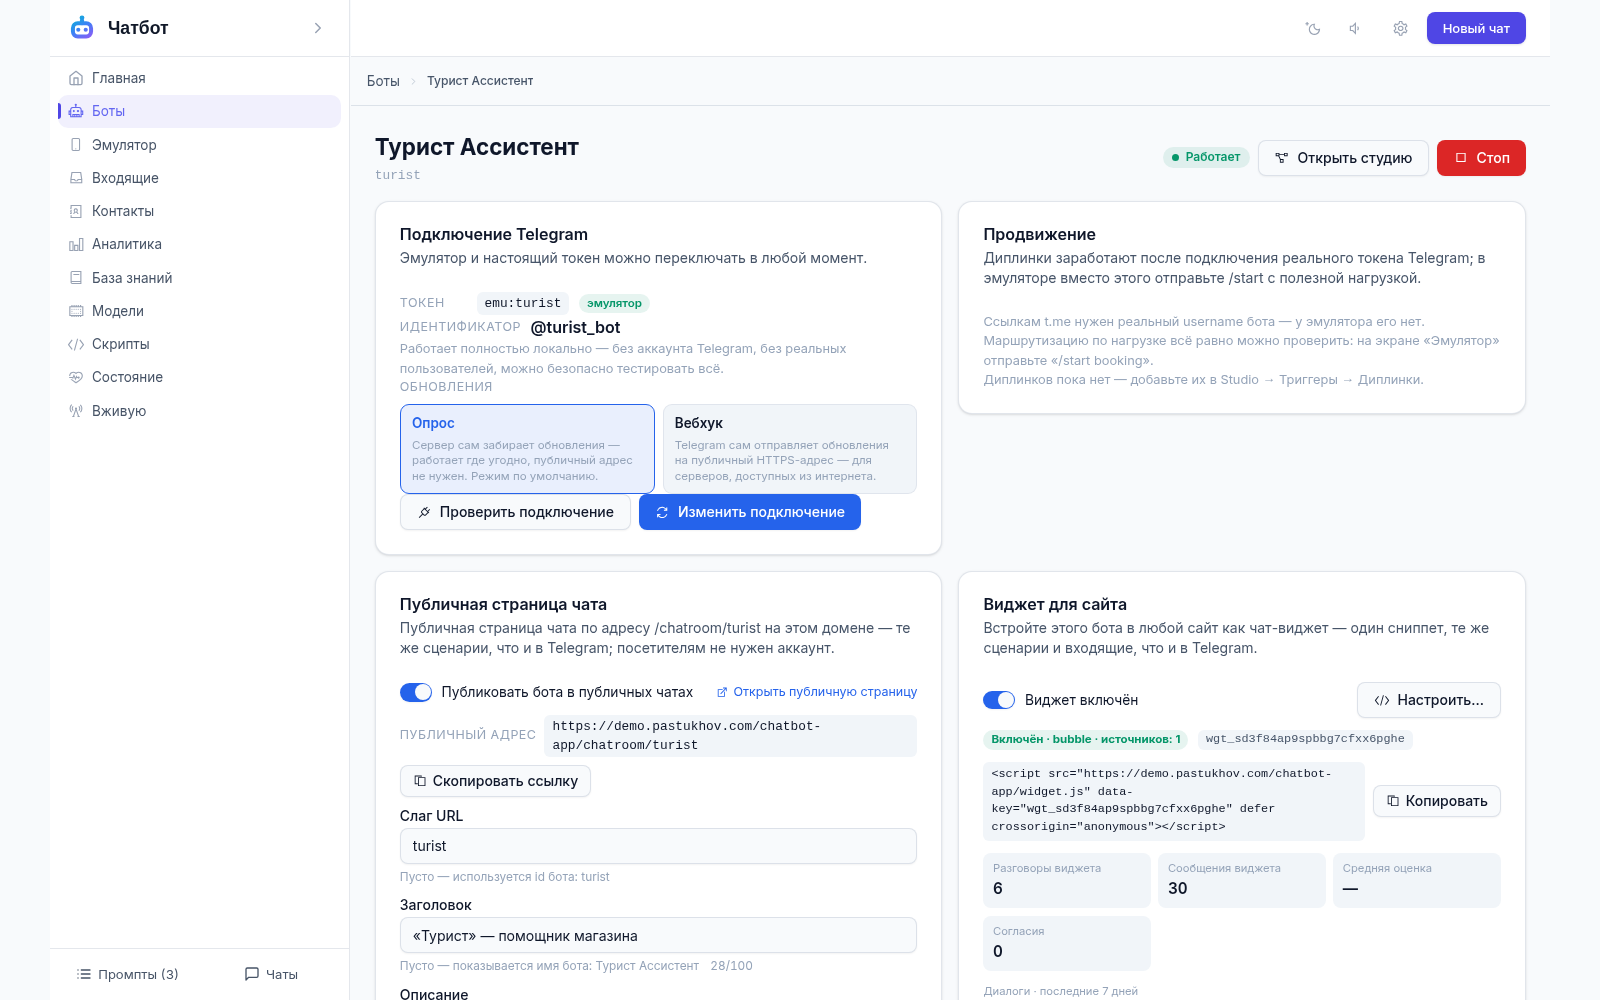Click Изменить подключение button
The image size is (1600, 1000).
point(750,512)
